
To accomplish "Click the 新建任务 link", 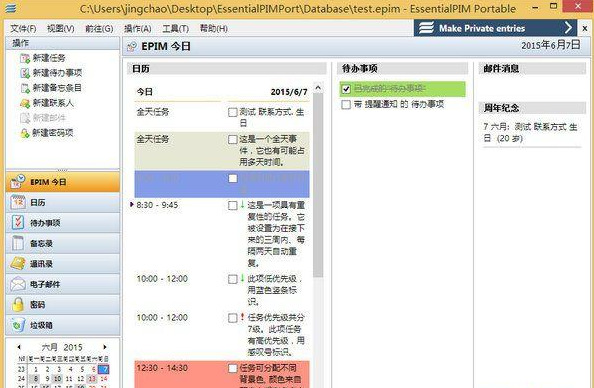I will pyautogui.click(x=49, y=58).
